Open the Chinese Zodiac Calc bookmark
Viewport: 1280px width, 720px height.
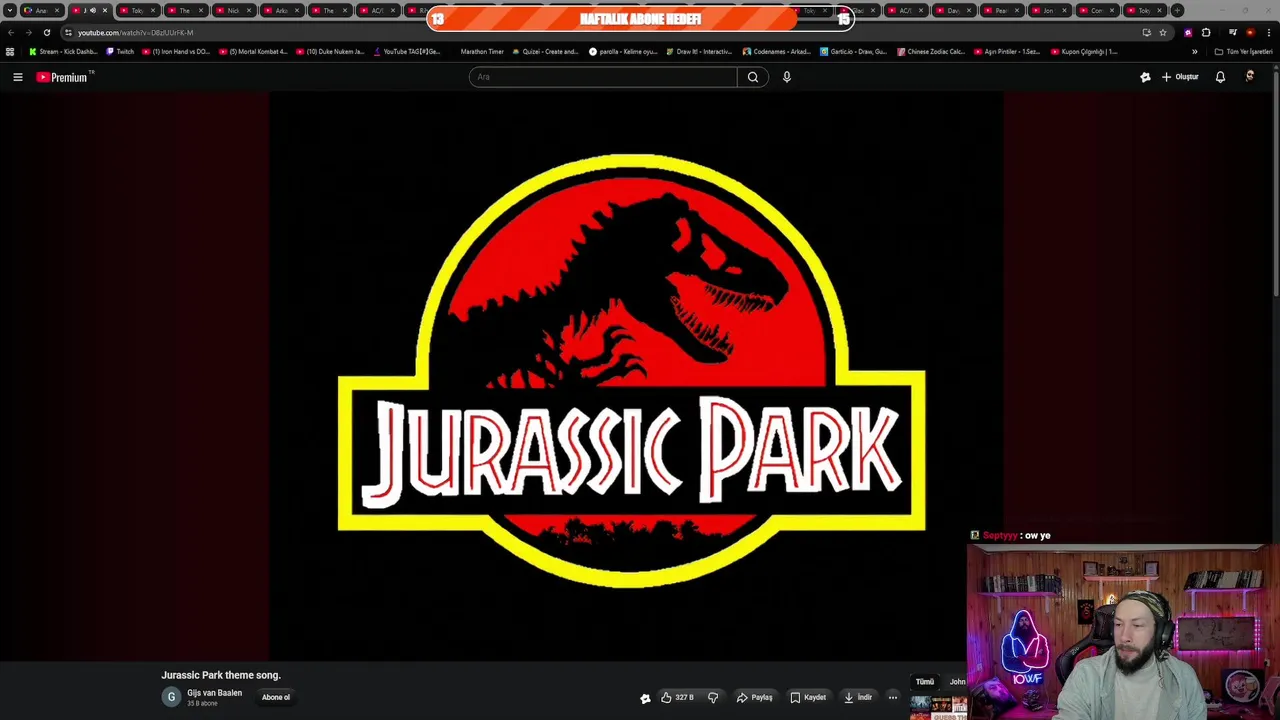tap(931, 51)
